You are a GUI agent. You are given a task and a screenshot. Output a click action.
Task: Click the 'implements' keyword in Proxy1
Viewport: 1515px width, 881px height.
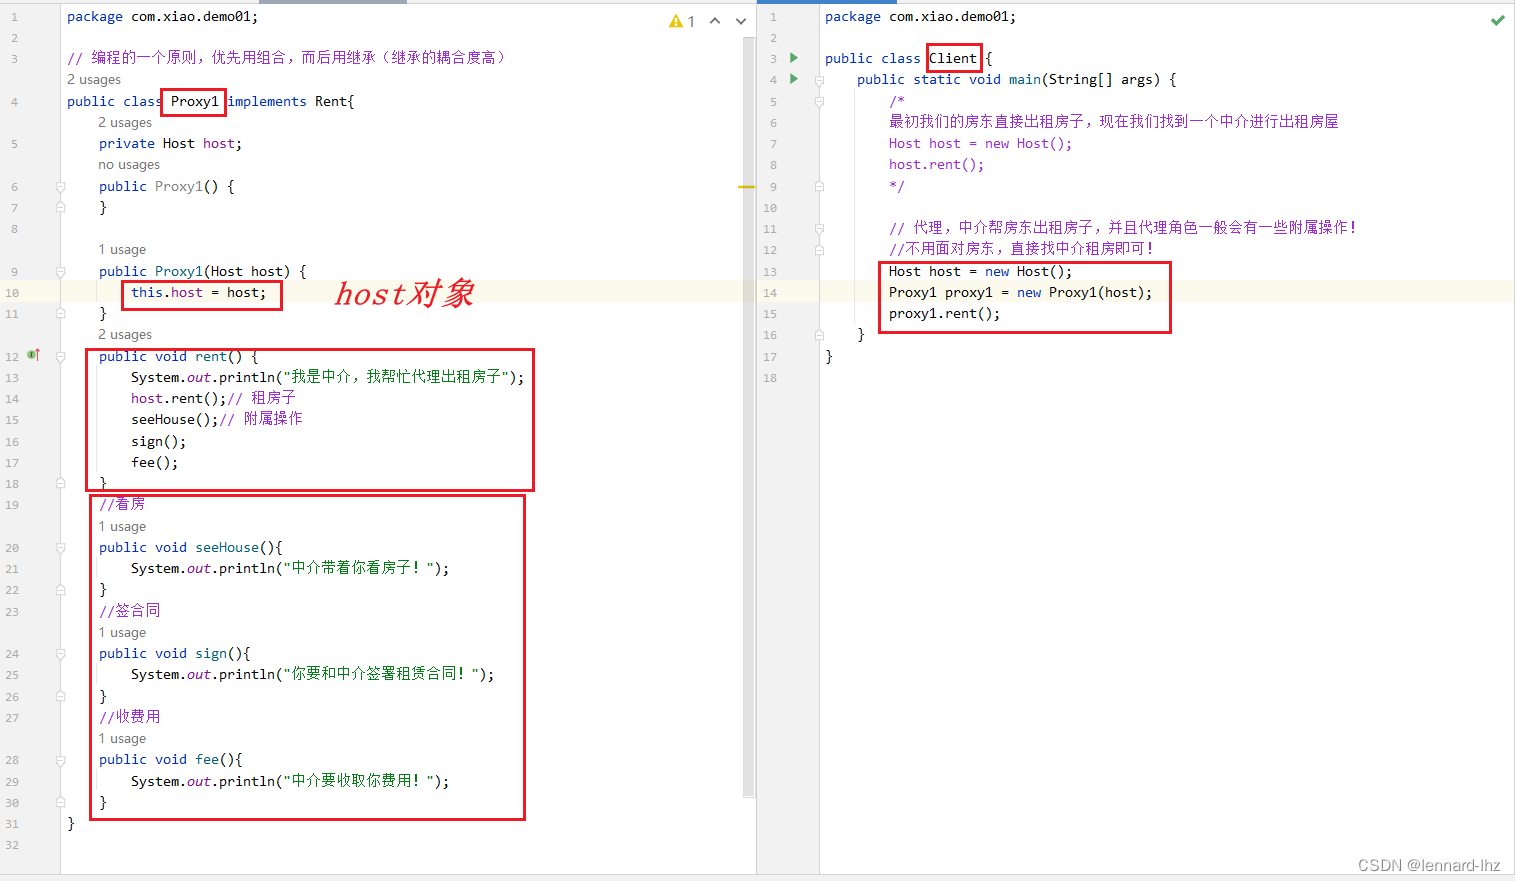pos(267,101)
